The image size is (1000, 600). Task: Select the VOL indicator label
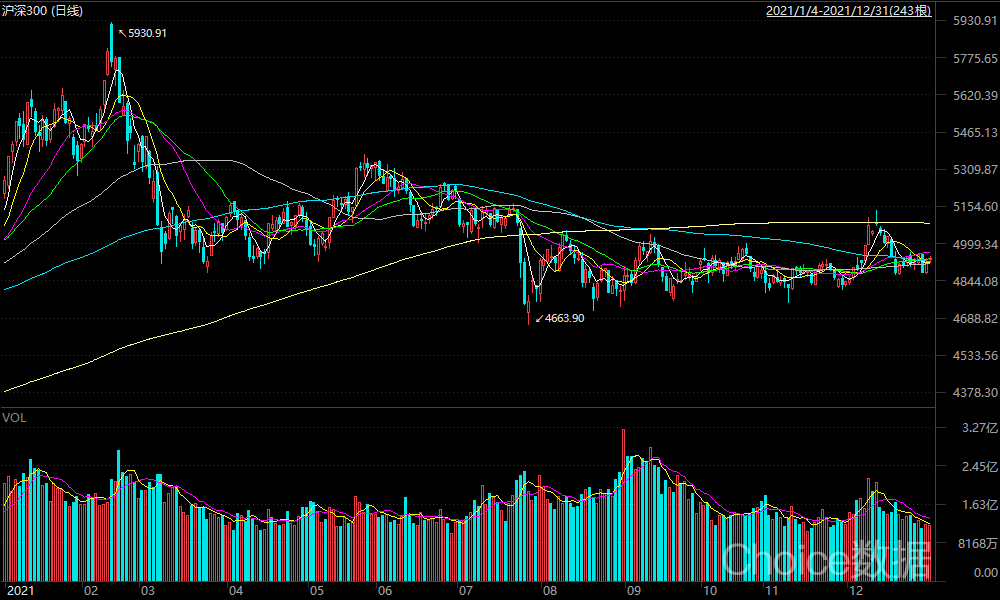coord(14,417)
